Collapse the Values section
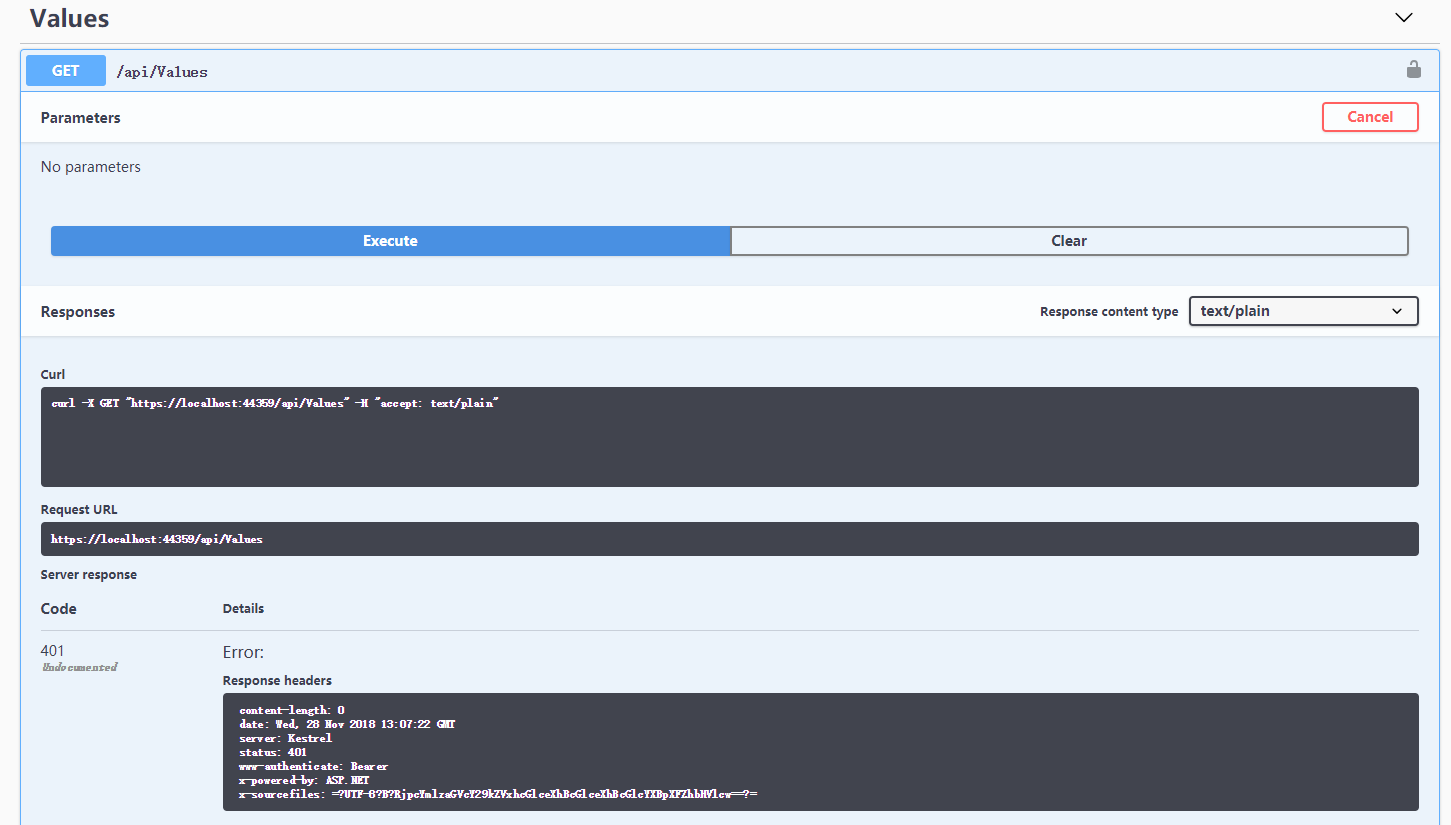The height and width of the screenshot is (825, 1451). [1403, 17]
